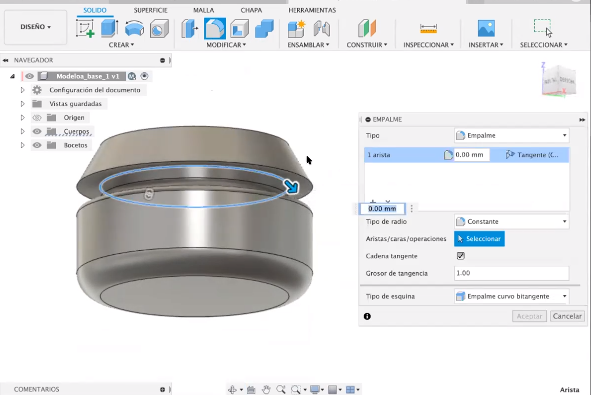Click the view cube in the corner
The height and width of the screenshot is (395, 591).
pyautogui.click(x=559, y=80)
